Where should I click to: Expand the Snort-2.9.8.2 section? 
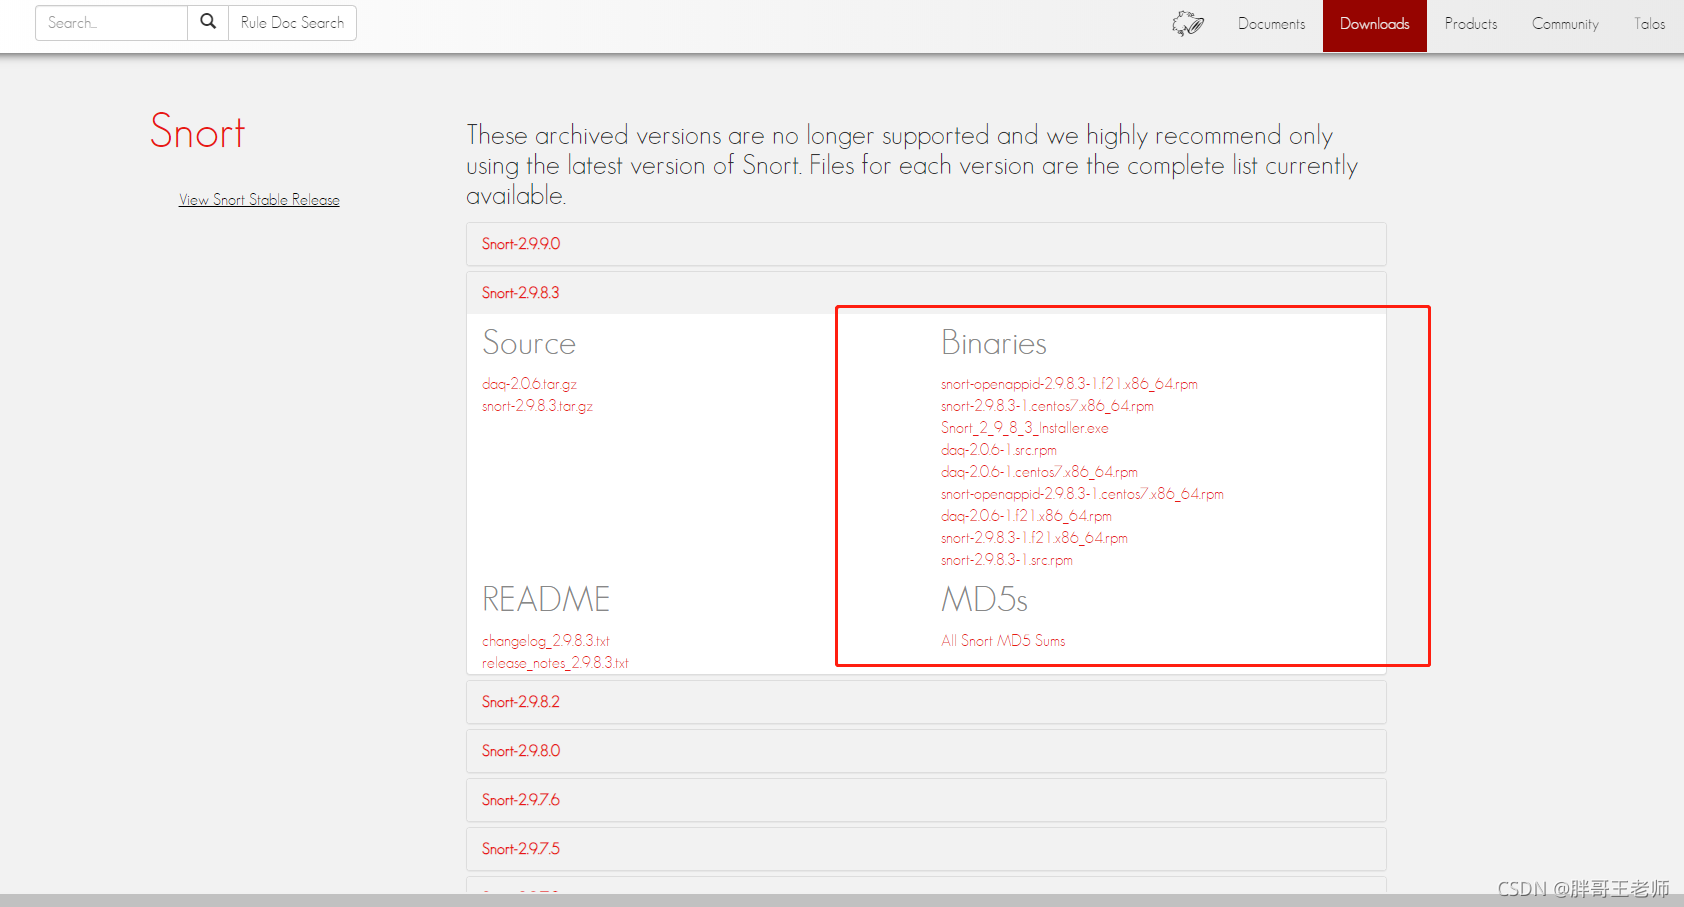926,702
